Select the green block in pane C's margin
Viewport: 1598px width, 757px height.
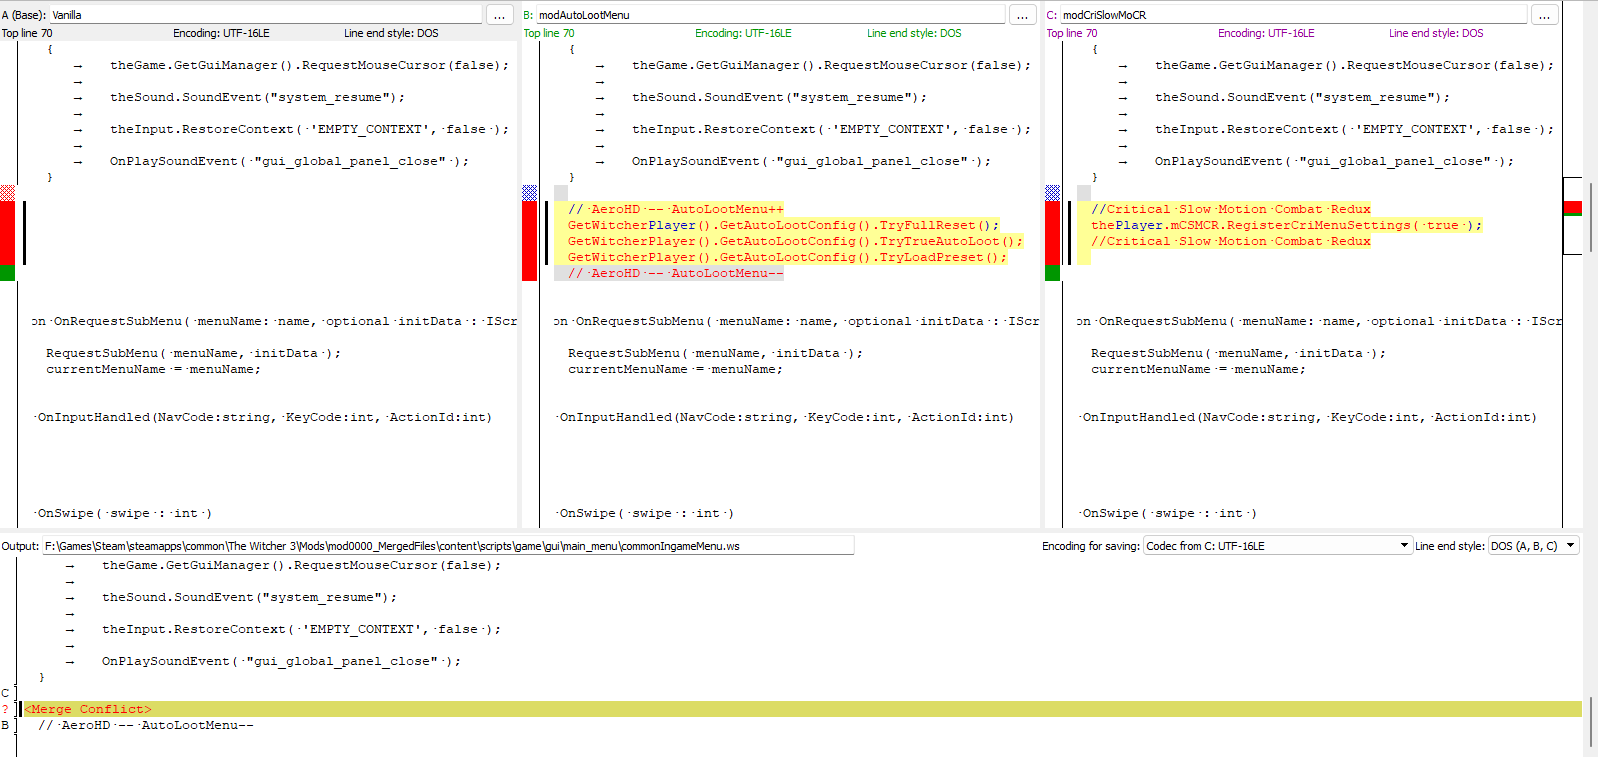[1052, 273]
